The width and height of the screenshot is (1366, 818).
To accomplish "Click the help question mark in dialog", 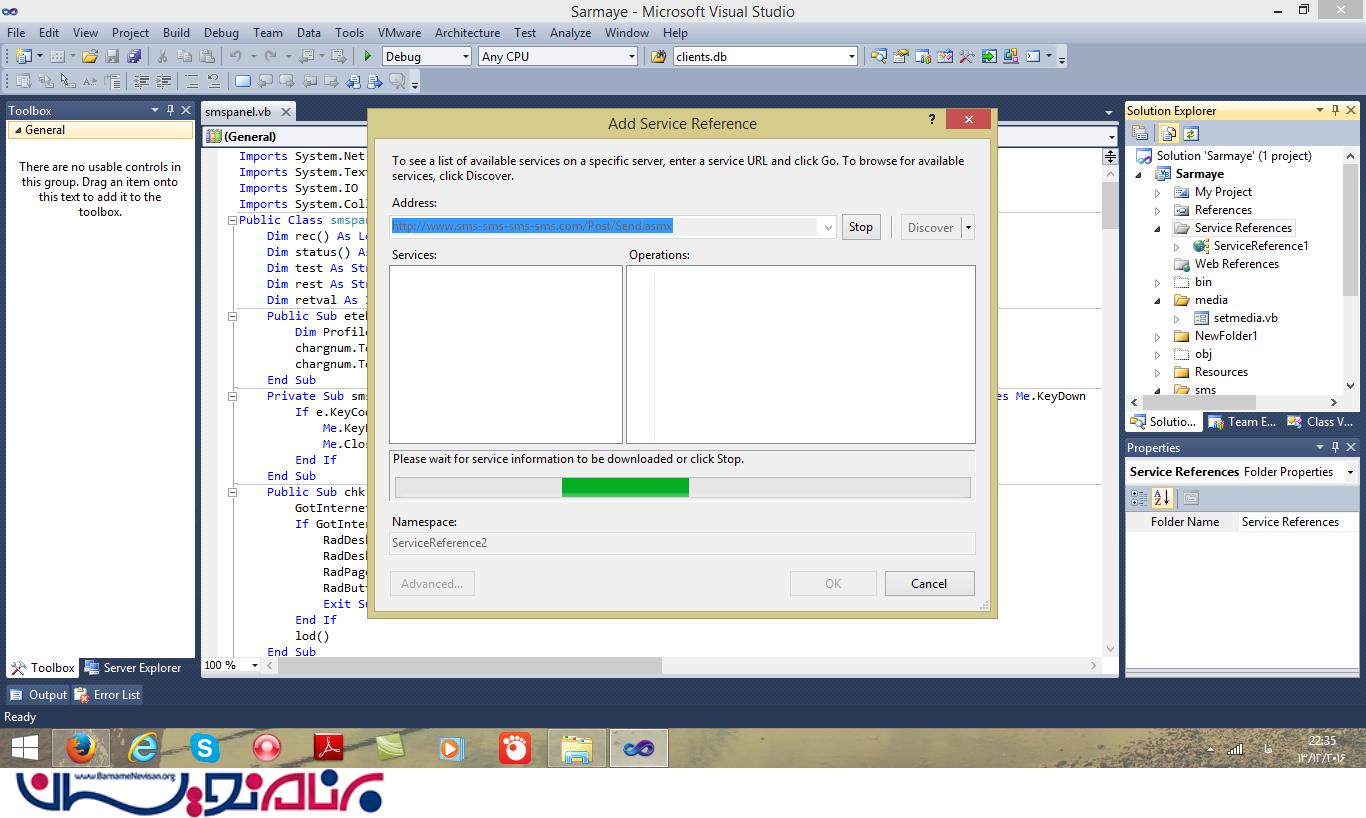I will pyautogui.click(x=932, y=119).
